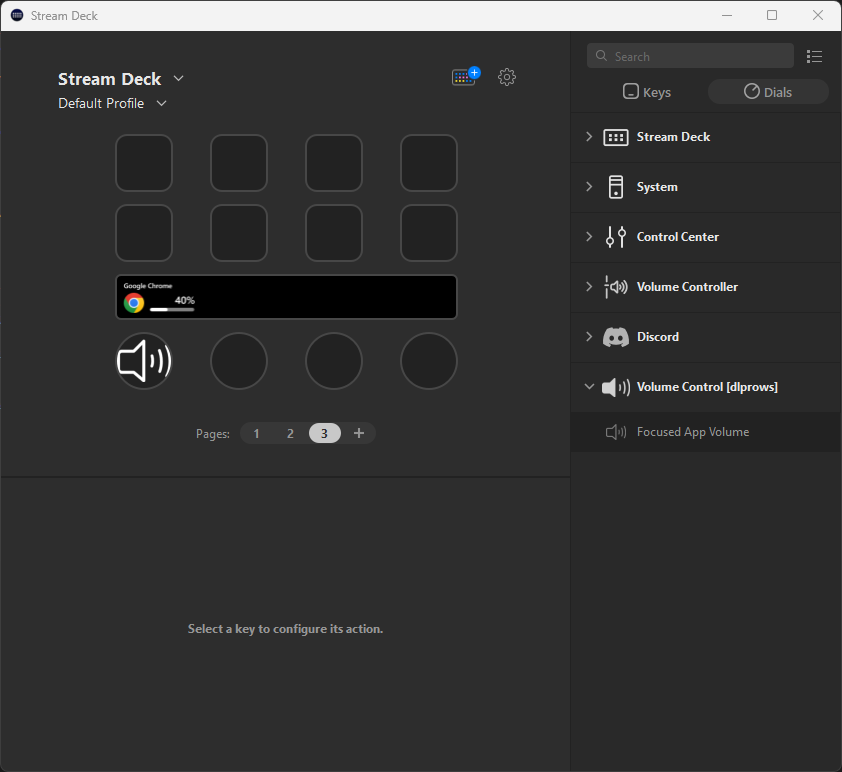The width and height of the screenshot is (842, 772).
Task: Click the Google Chrome title on touch strip
Action: point(148,286)
